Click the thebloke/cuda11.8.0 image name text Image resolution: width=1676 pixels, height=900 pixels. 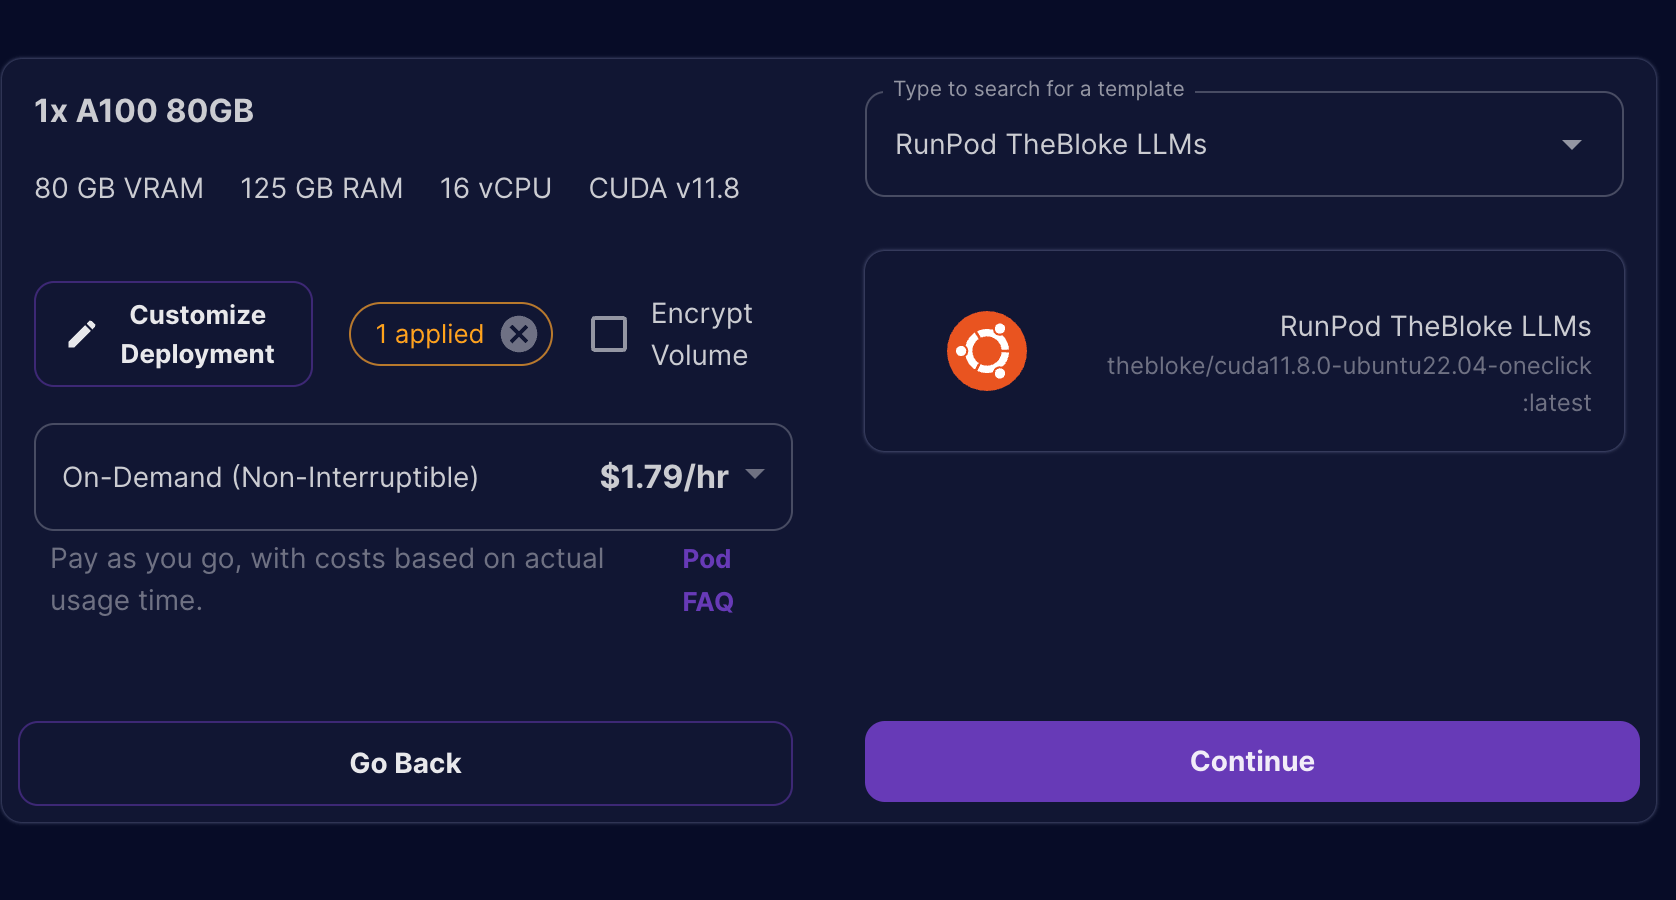click(1348, 366)
